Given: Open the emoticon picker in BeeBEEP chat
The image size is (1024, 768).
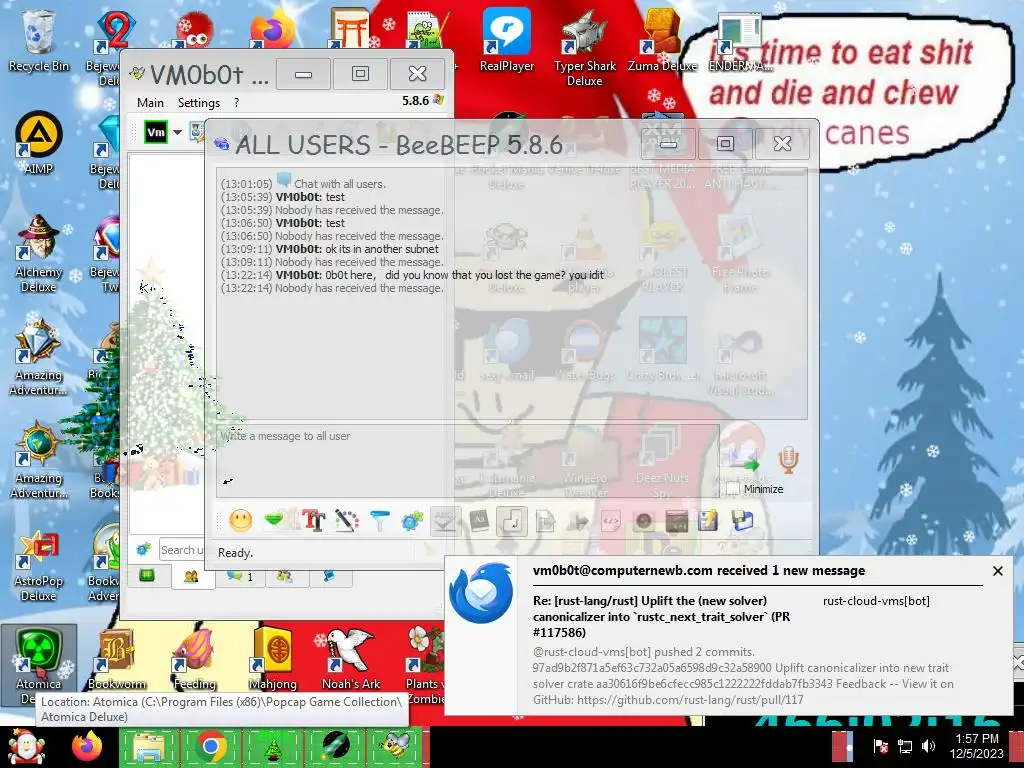Looking at the screenshot, I should [240, 520].
